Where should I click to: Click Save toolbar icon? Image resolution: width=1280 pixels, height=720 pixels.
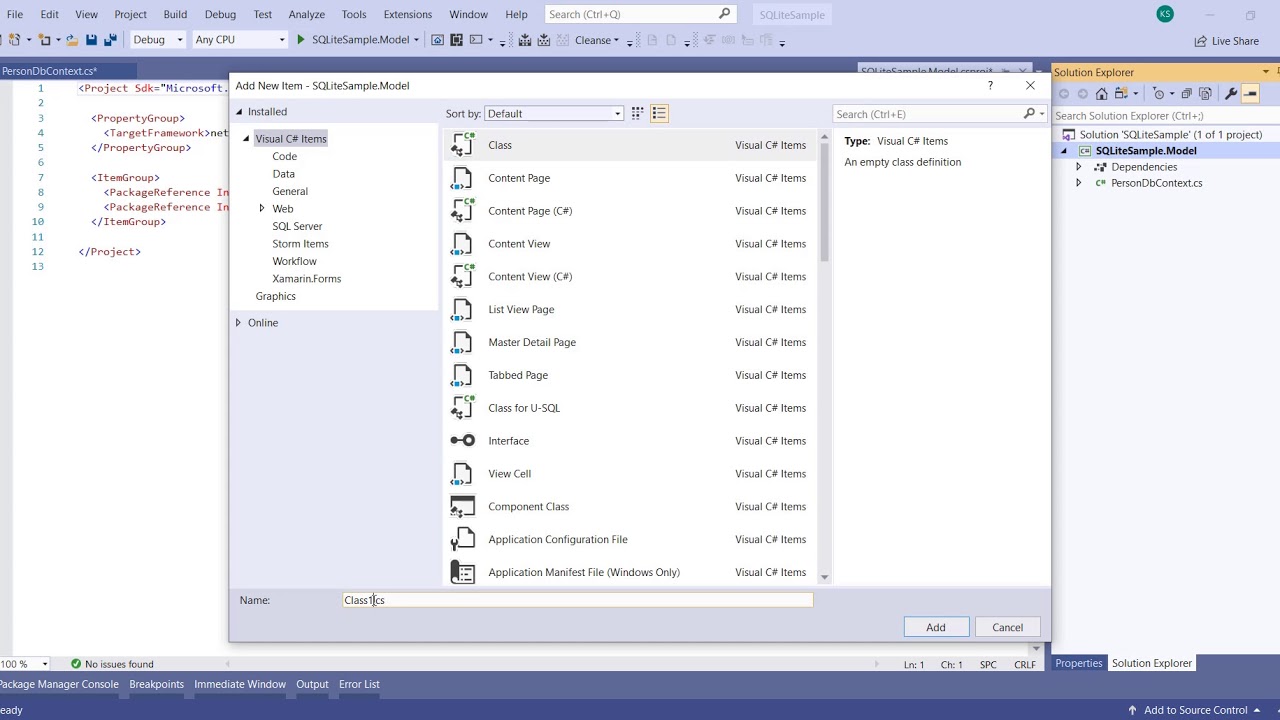91,40
